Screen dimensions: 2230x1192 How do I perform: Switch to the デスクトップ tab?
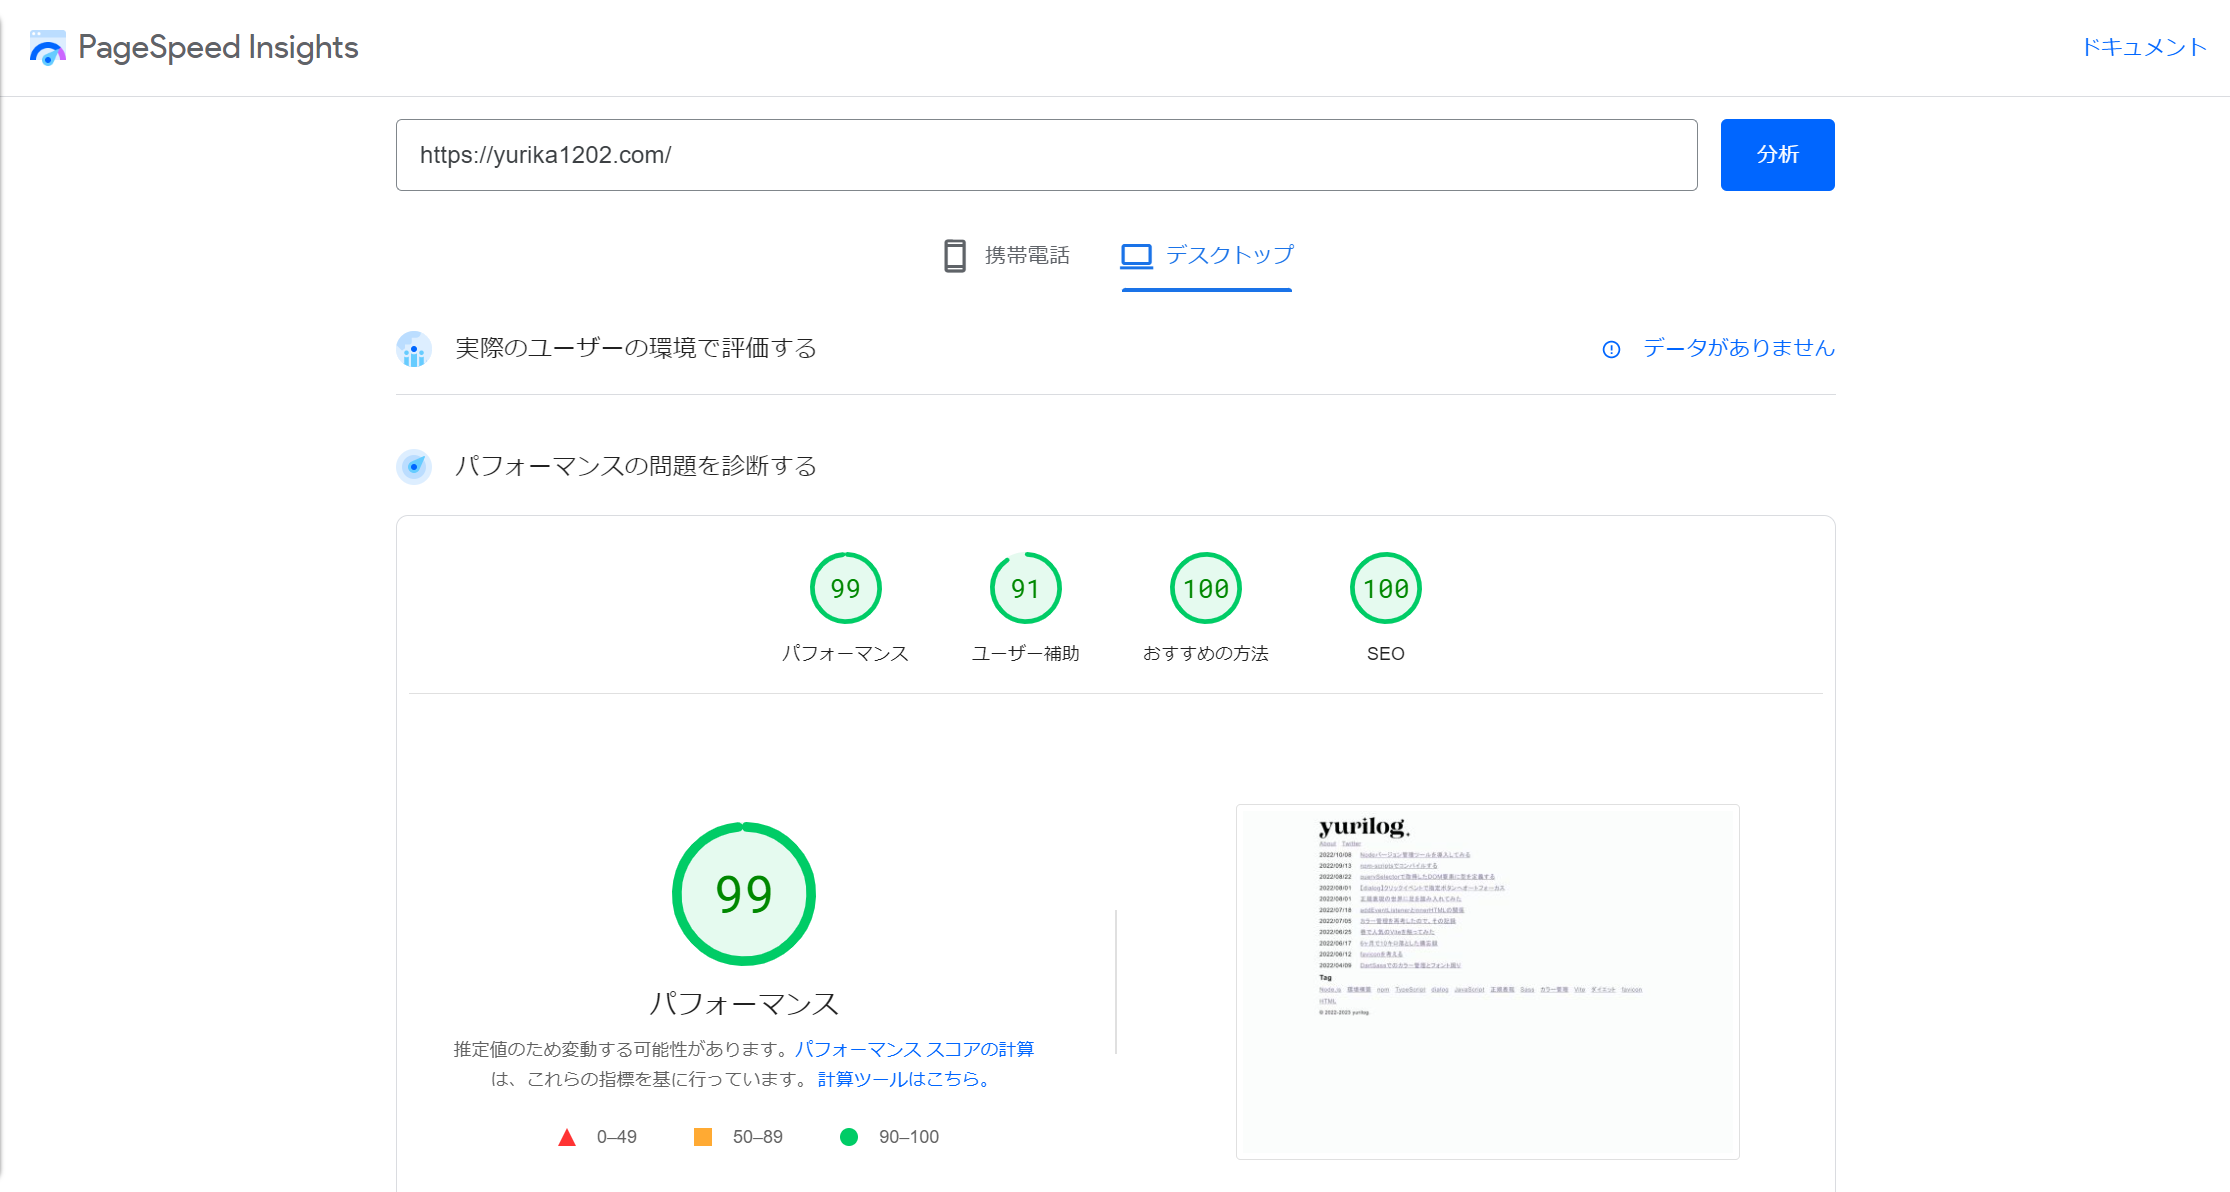pos(1206,255)
